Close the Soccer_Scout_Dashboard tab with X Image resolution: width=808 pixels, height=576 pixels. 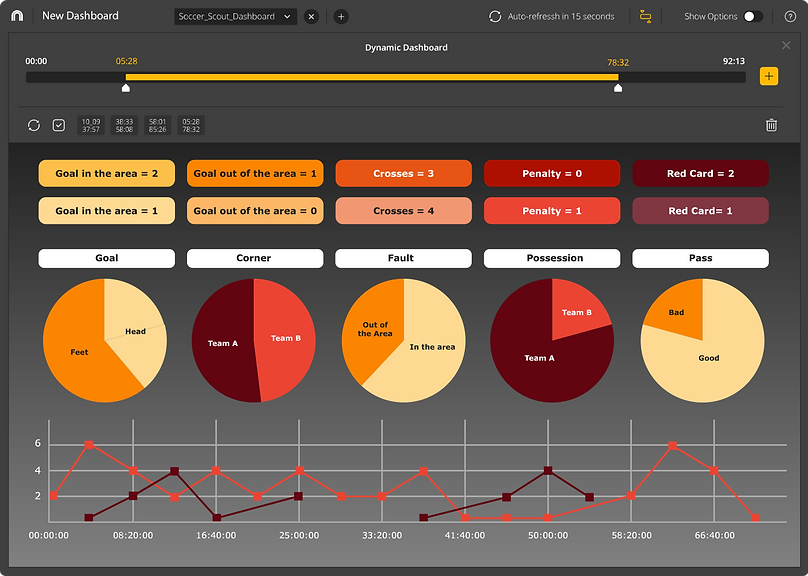311,16
